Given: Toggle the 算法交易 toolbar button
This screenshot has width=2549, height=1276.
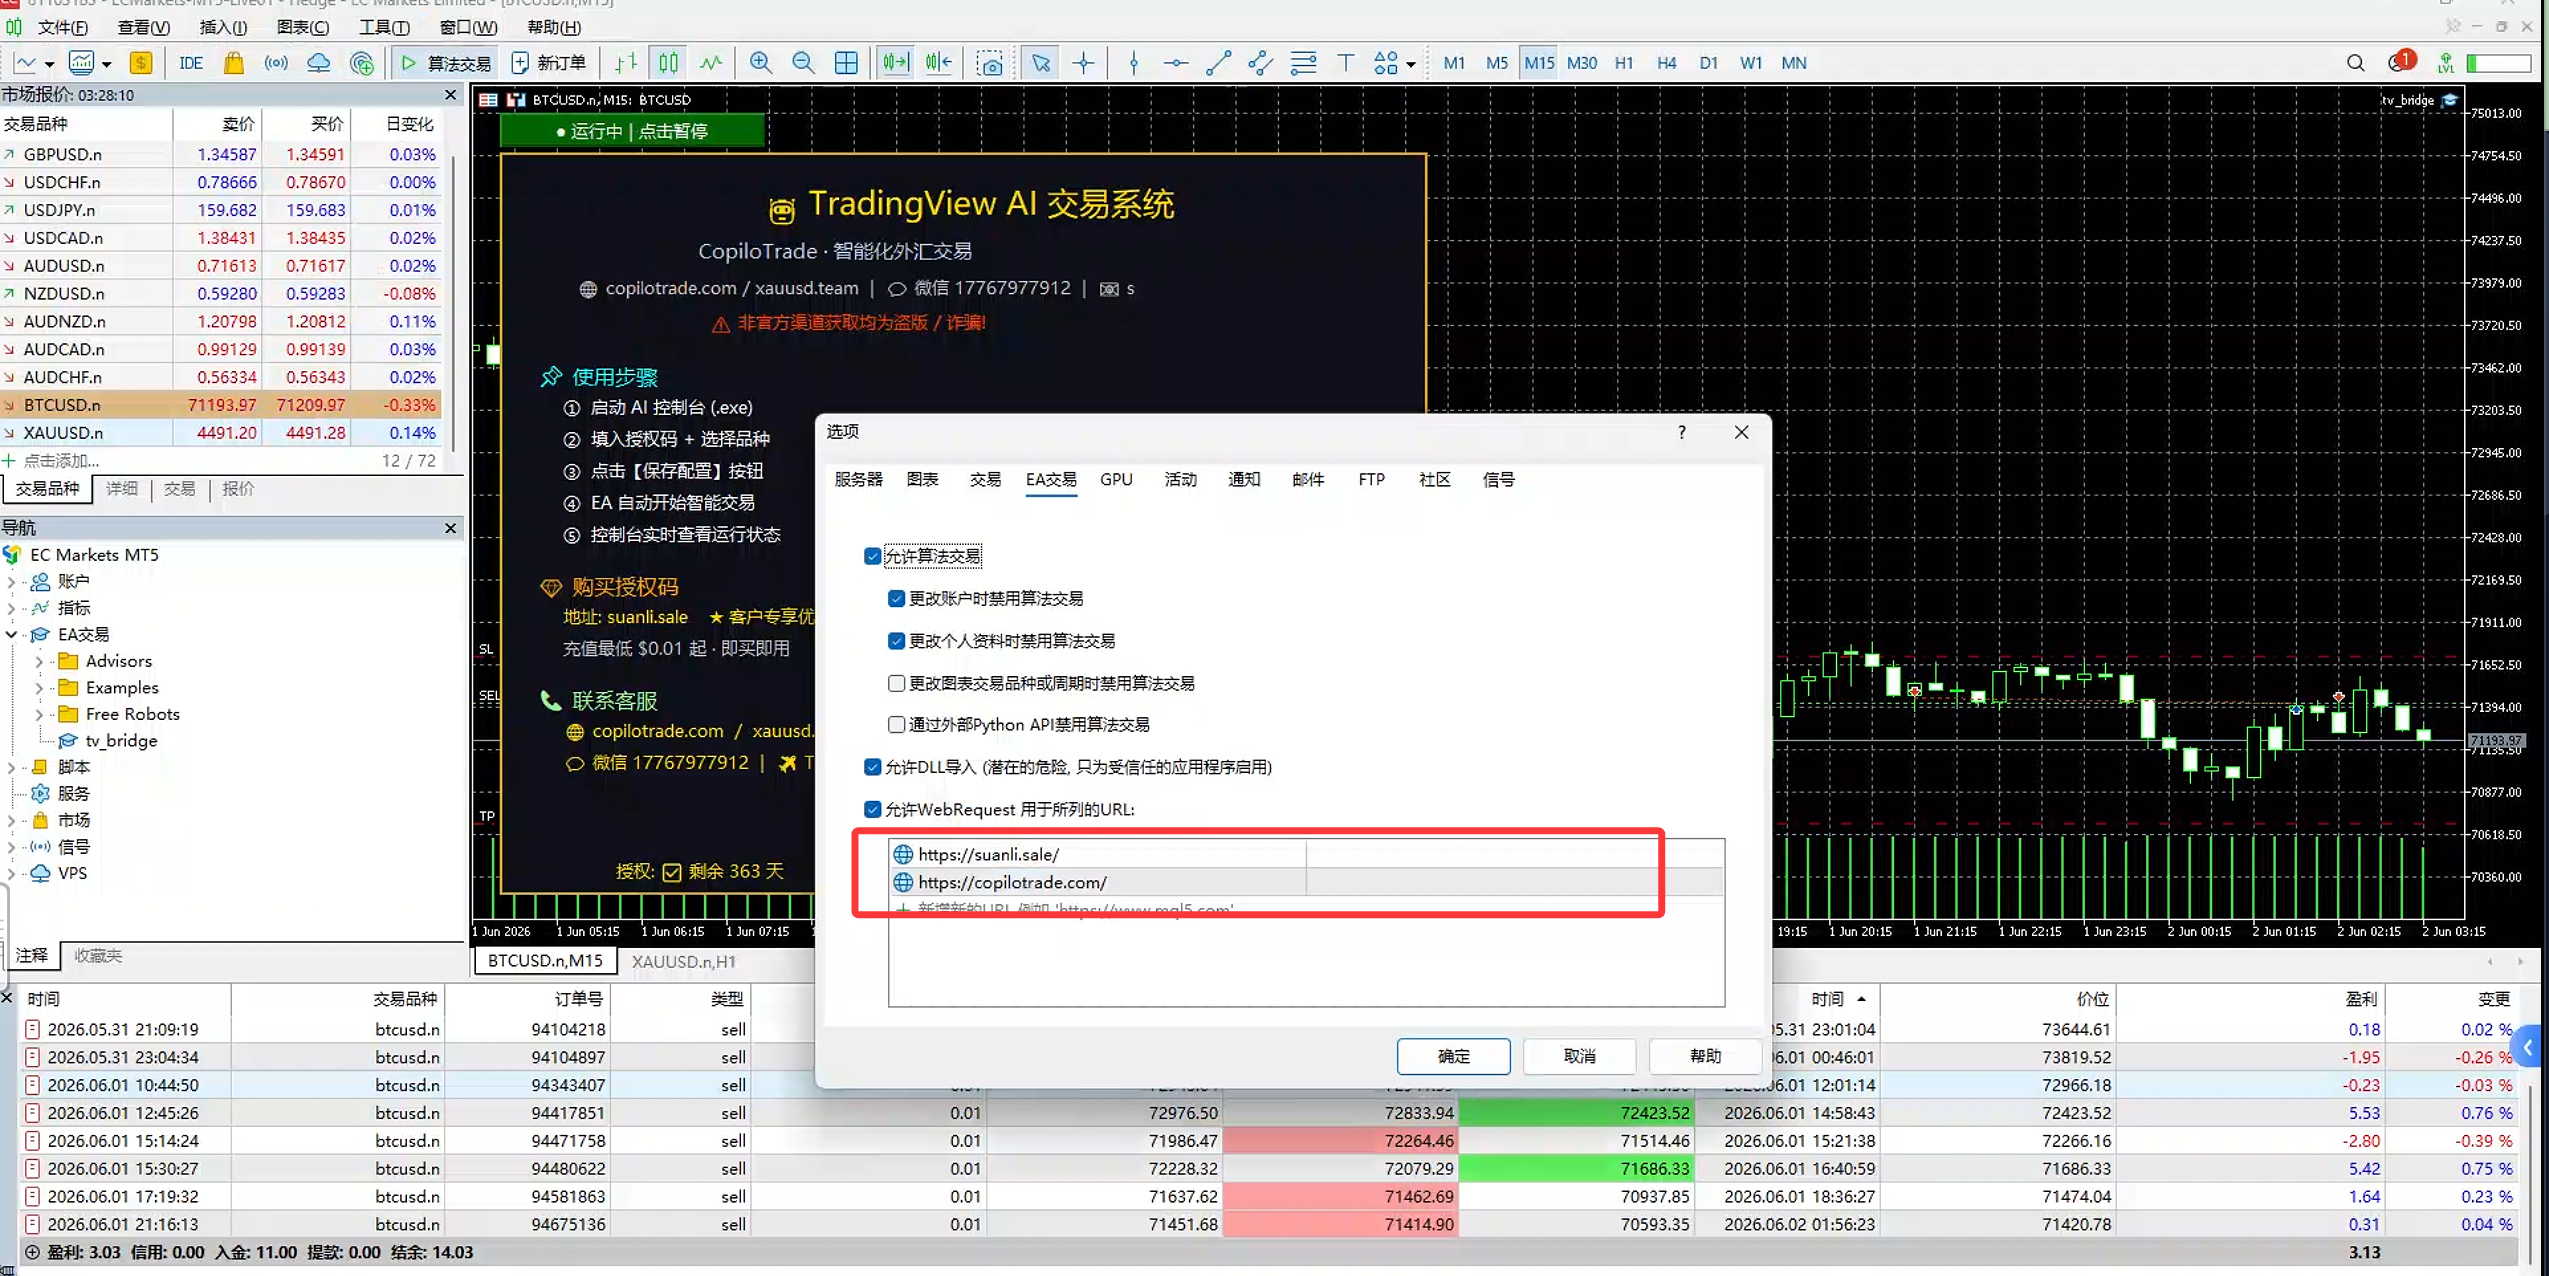Looking at the screenshot, I should [446, 63].
